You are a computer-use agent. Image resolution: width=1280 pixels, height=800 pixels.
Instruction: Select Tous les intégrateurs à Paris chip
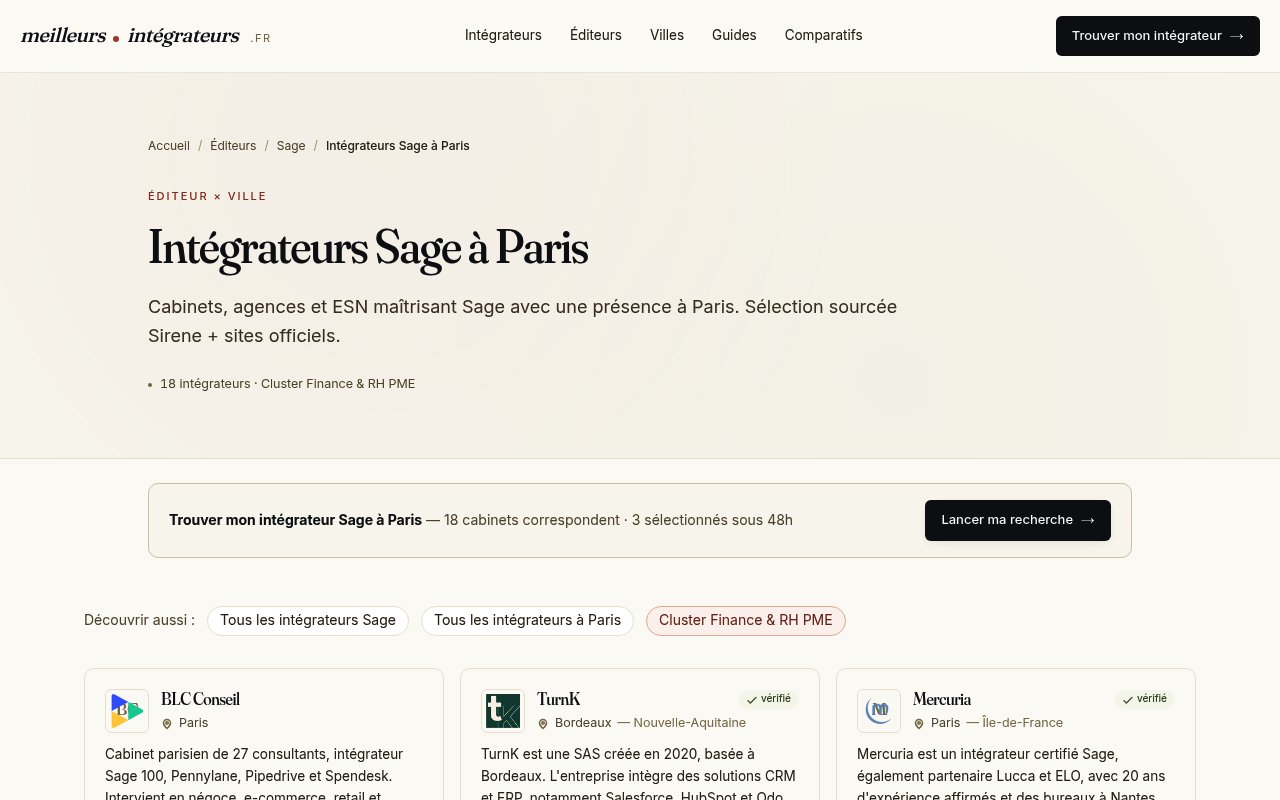[527, 620]
